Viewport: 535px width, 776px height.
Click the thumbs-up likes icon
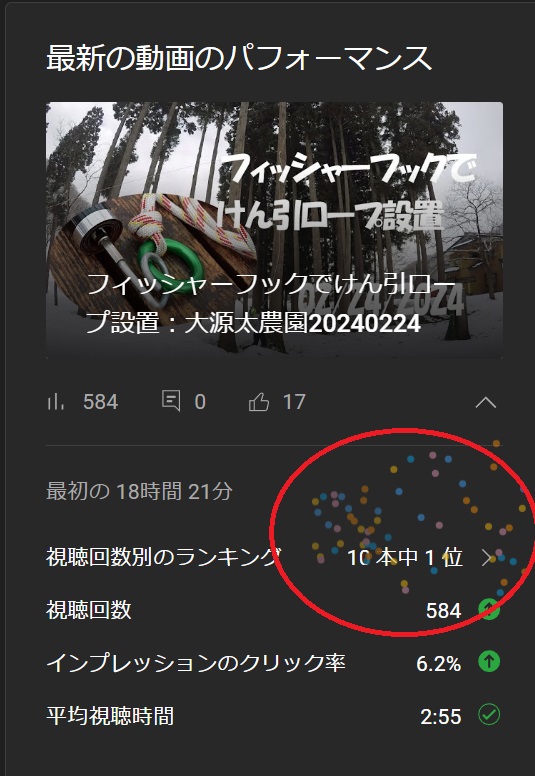[x=258, y=402]
